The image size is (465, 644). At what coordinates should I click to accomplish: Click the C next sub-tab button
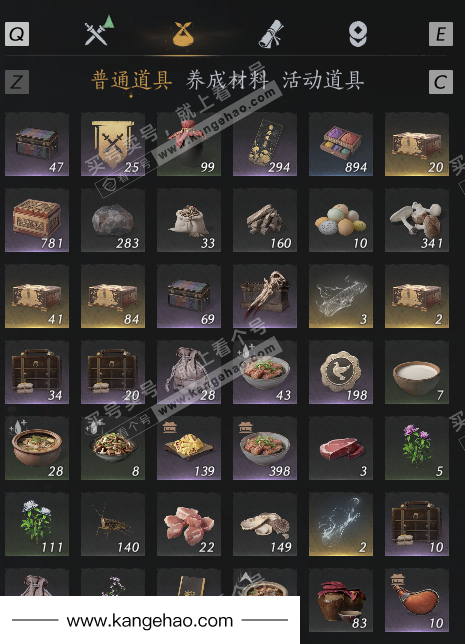pyautogui.click(x=441, y=82)
